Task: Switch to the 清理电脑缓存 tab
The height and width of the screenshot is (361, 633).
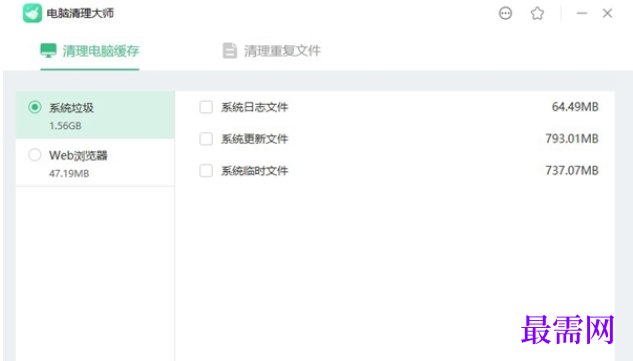Action: point(90,51)
